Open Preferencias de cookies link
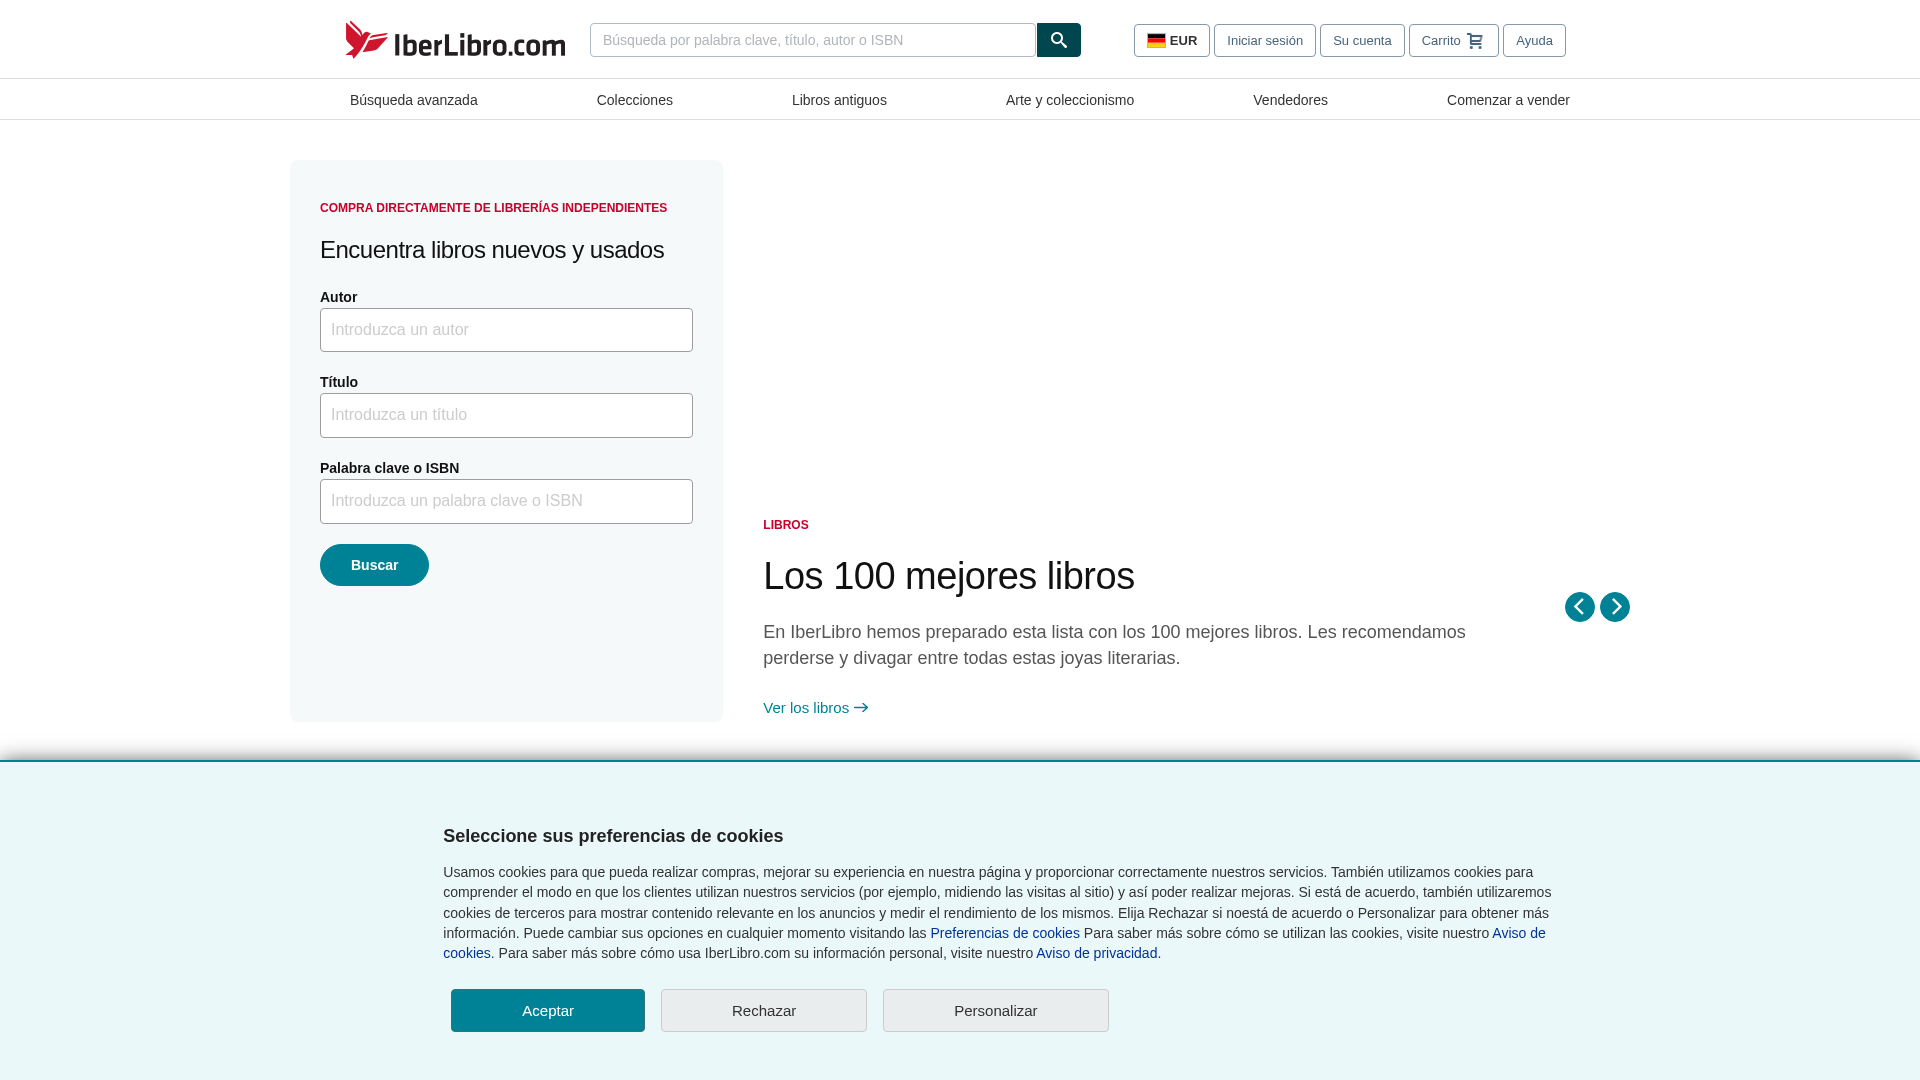The height and width of the screenshot is (1080, 1920). (1005, 933)
